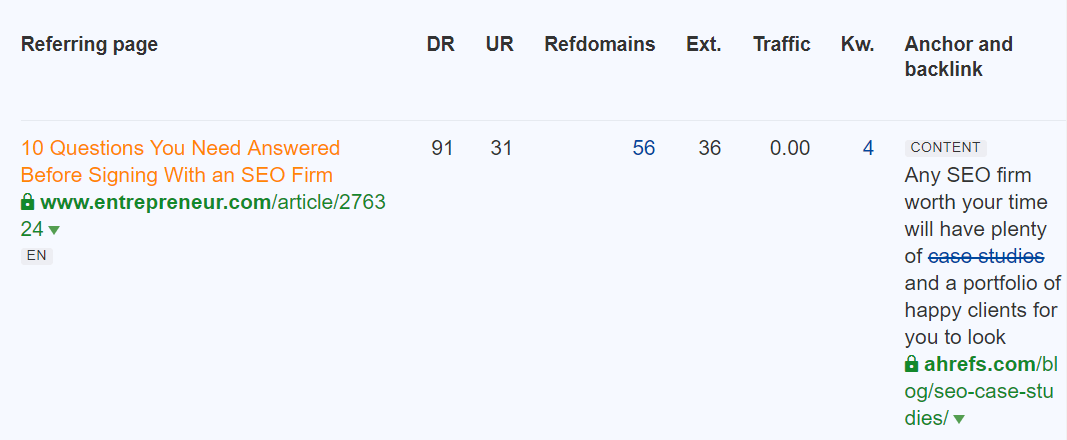Screen dimensions: 1067x440
Task: Click the 'Anchor and backlink' column header
Action: click(x=958, y=56)
